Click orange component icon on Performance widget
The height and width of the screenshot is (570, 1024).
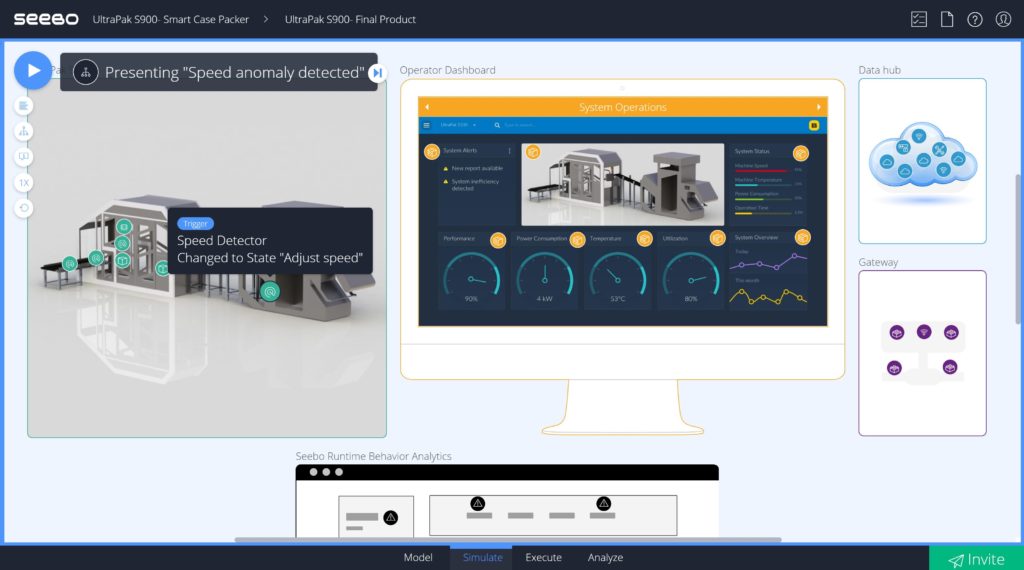498,240
